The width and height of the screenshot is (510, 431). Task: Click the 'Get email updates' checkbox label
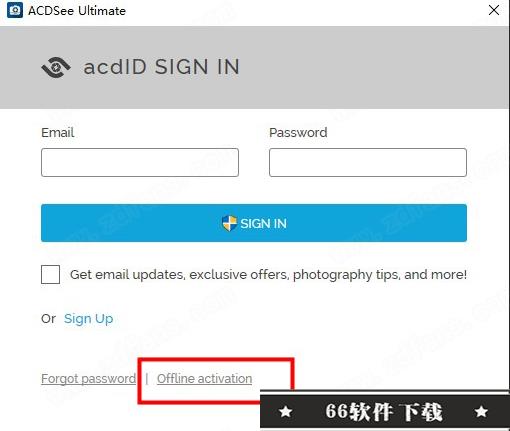click(x=268, y=275)
